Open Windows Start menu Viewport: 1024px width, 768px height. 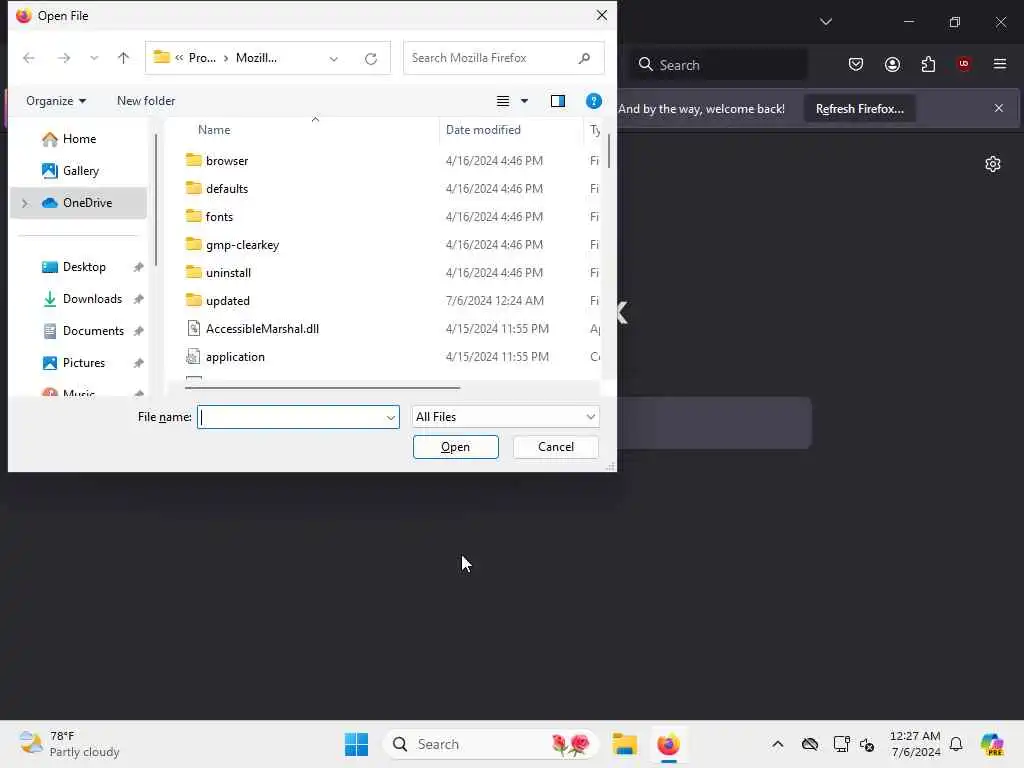pos(357,744)
